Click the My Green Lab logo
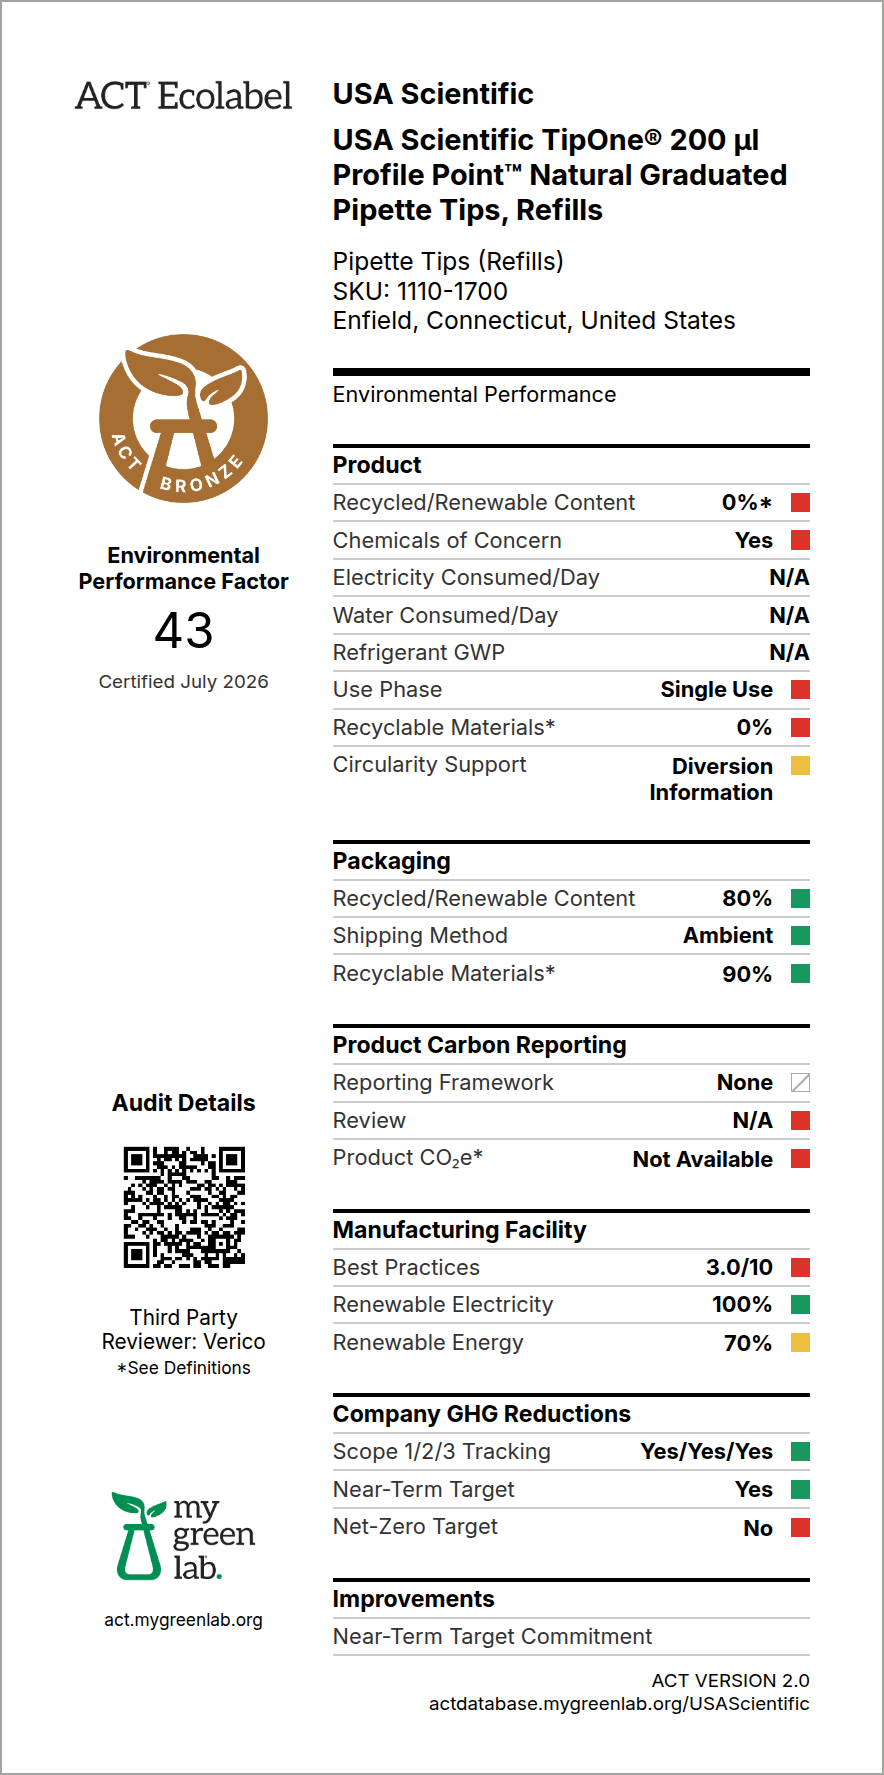Screen dimensions: 884x1775 184,1536
